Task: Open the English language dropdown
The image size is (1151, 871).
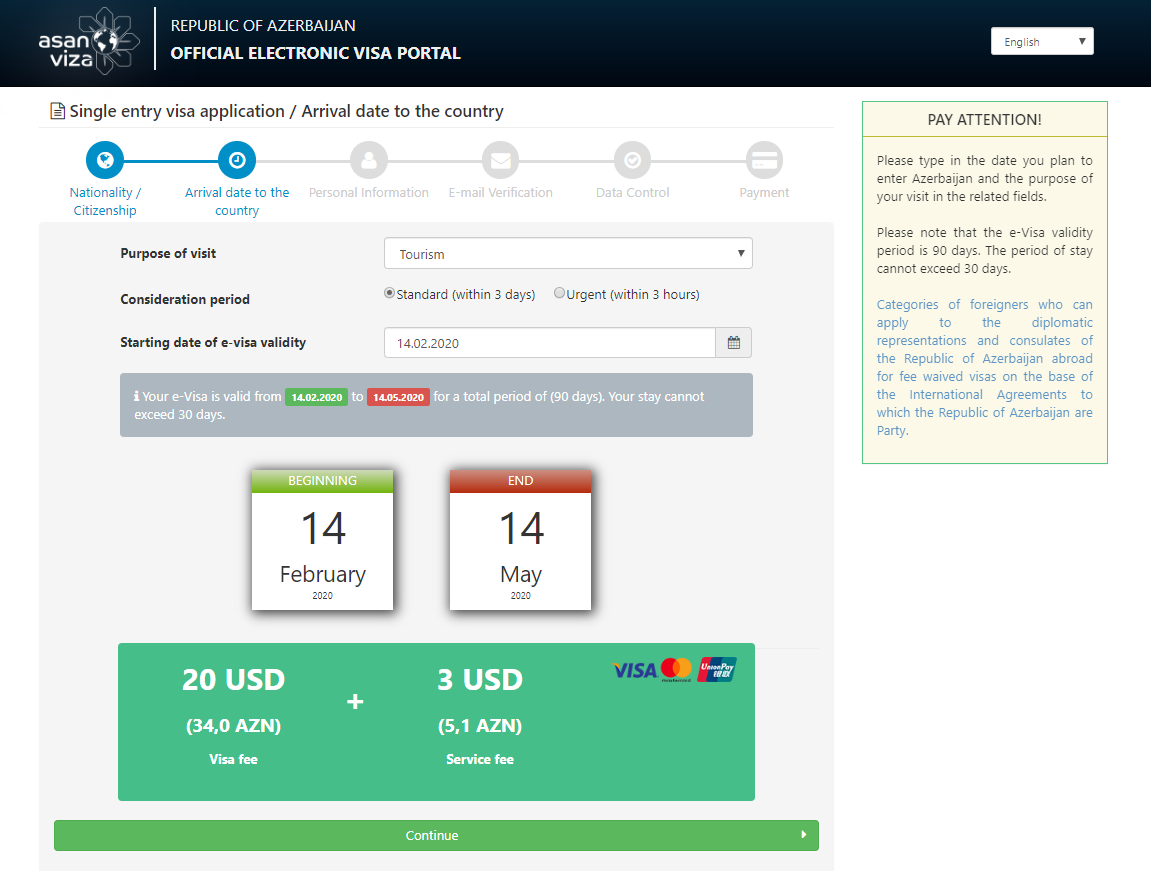Action: tap(1042, 41)
